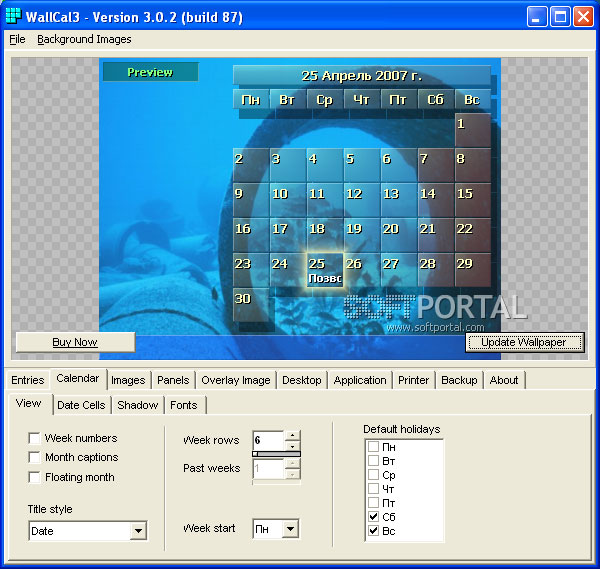Select the View sub-tab
The image size is (600, 569).
tap(29, 403)
